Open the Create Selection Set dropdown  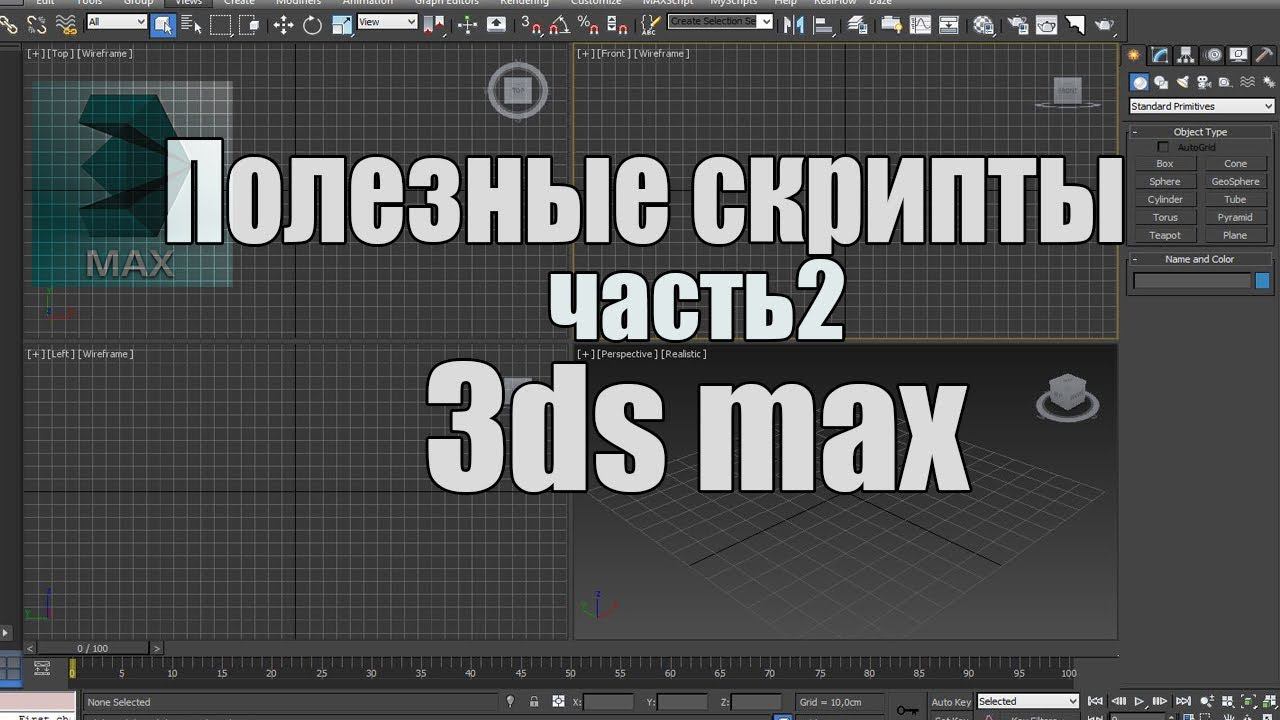(x=720, y=21)
